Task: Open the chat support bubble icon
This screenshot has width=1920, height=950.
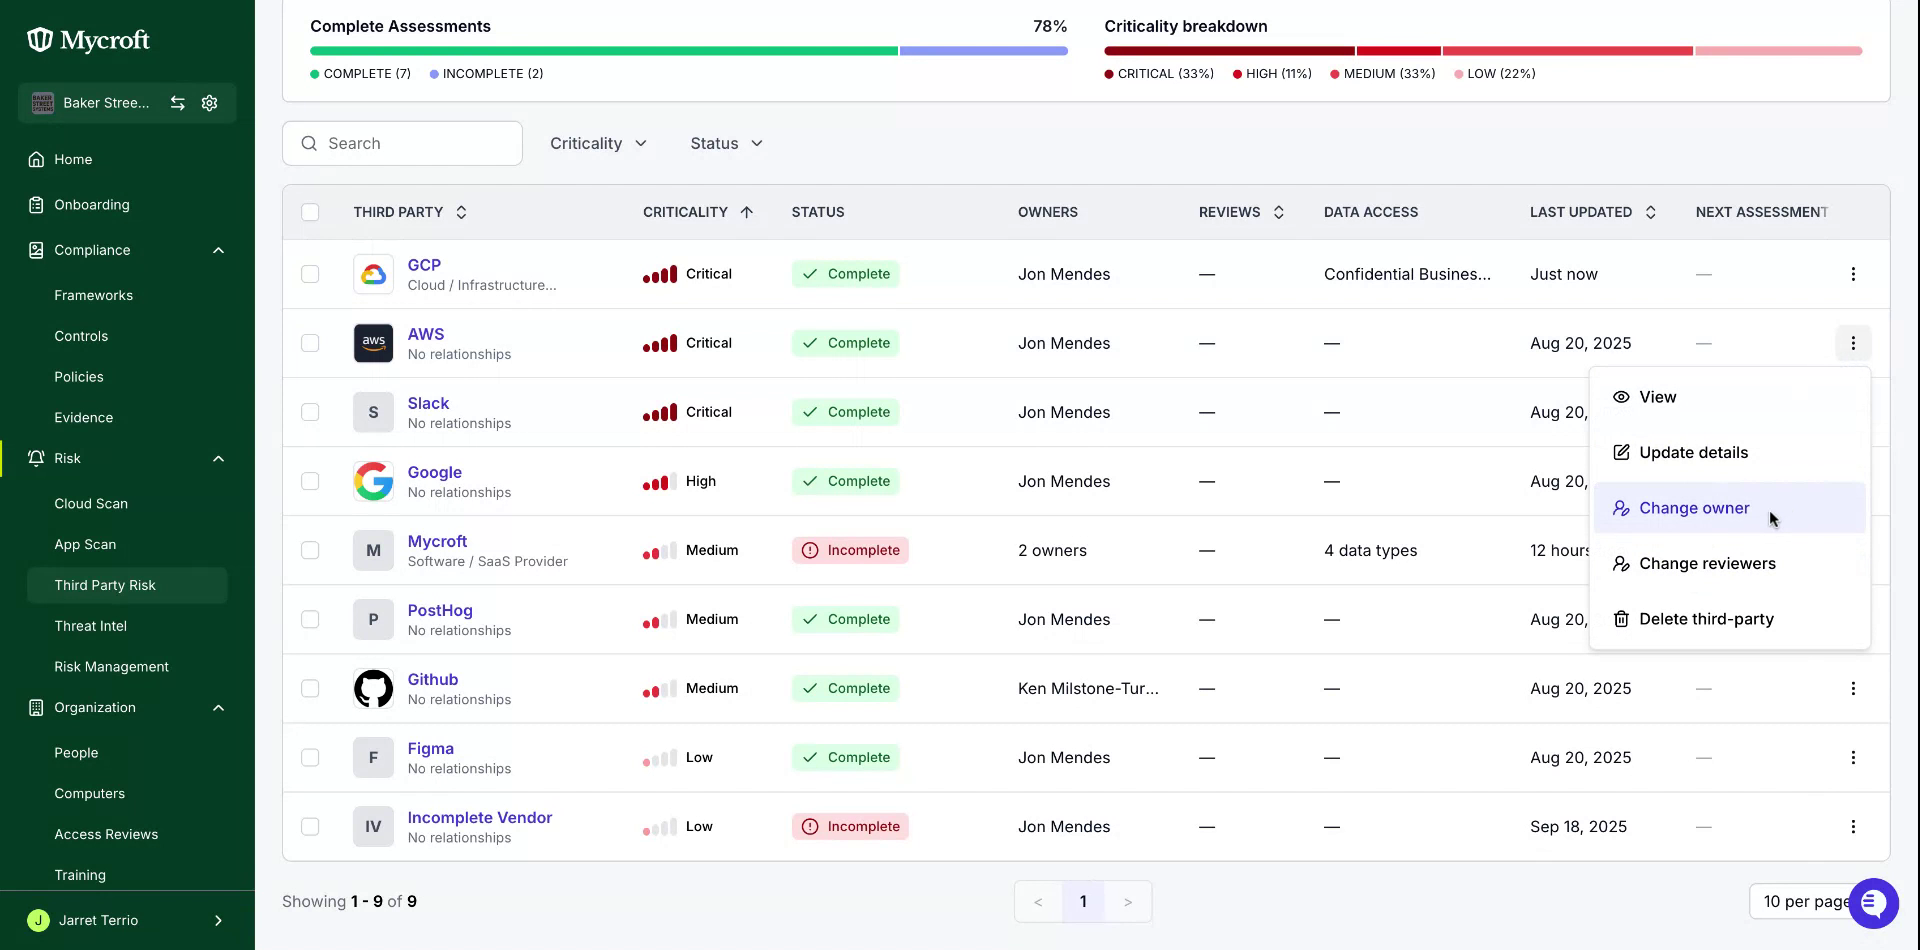Action: pos(1873,903)
